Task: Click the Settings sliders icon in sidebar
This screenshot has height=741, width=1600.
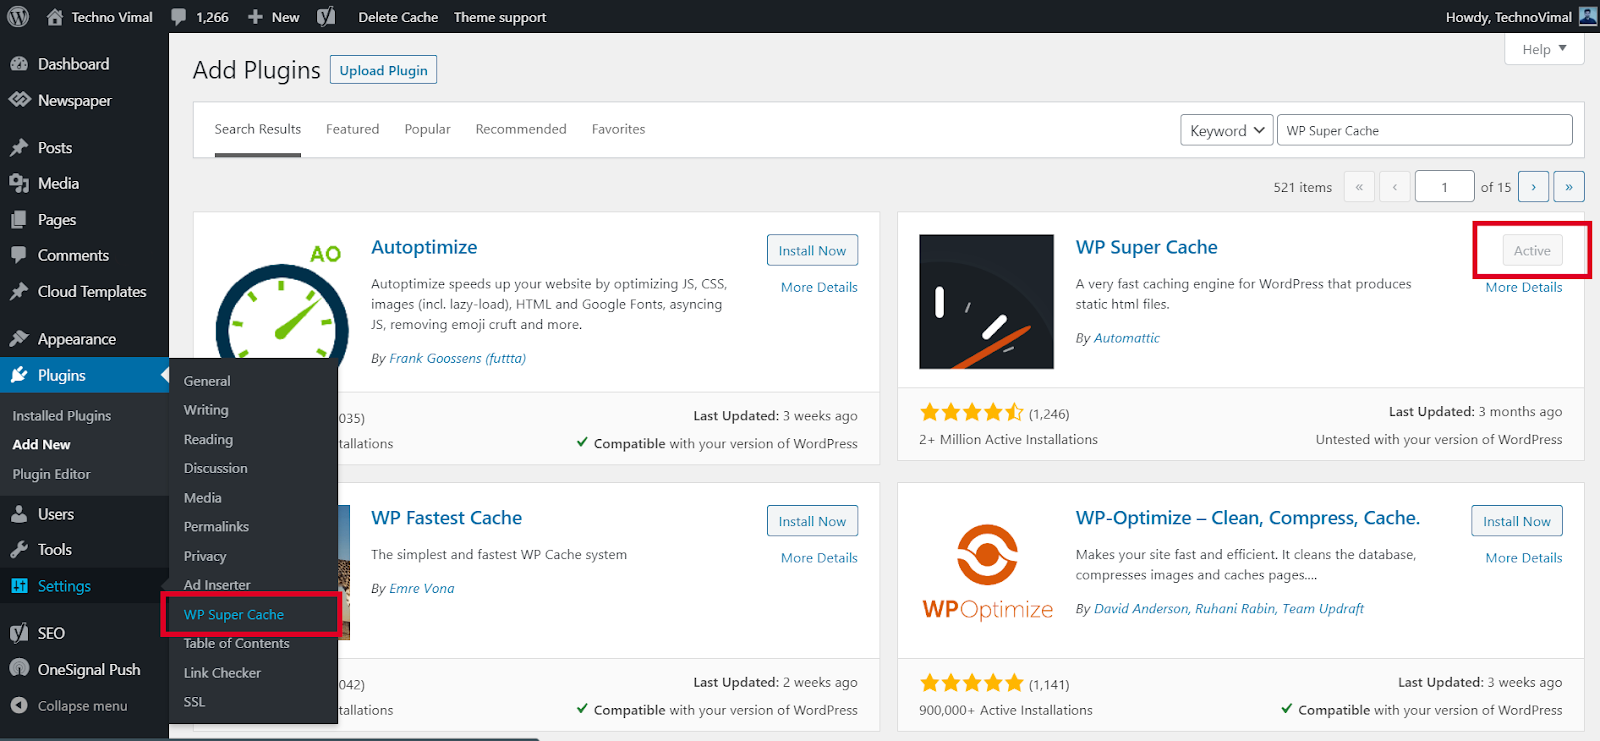Action: coord(19,586)
